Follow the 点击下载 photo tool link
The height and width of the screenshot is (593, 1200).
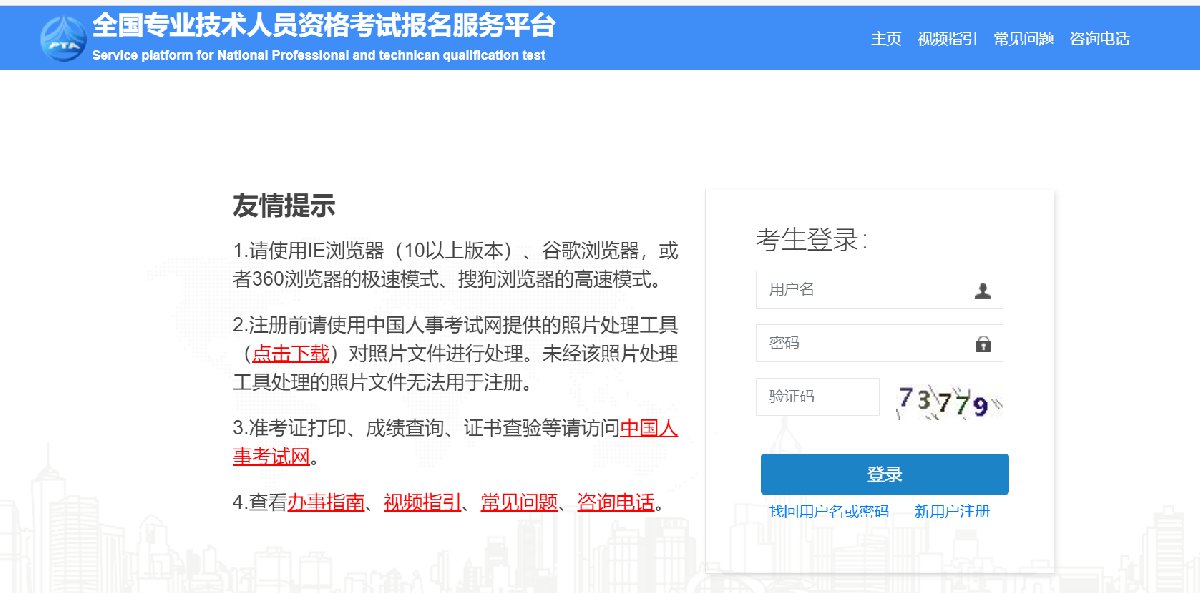point(290,353)
